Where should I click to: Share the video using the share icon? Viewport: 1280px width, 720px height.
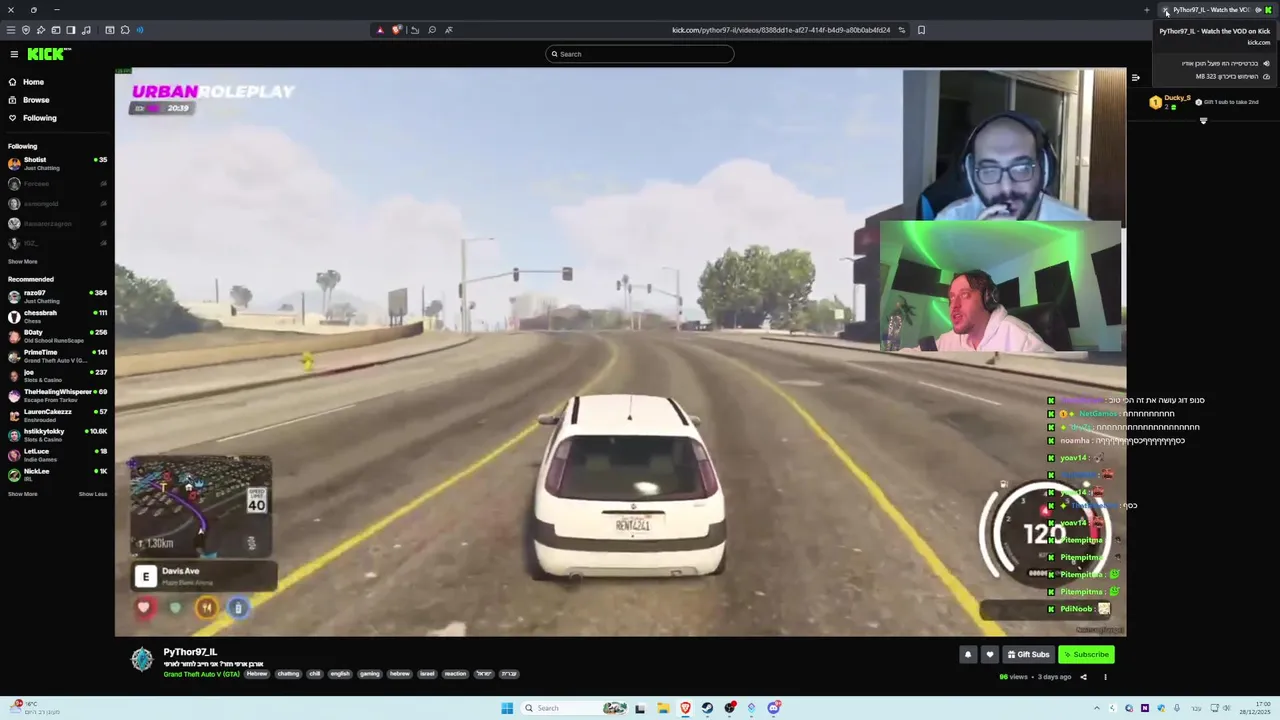(1083, 677)
